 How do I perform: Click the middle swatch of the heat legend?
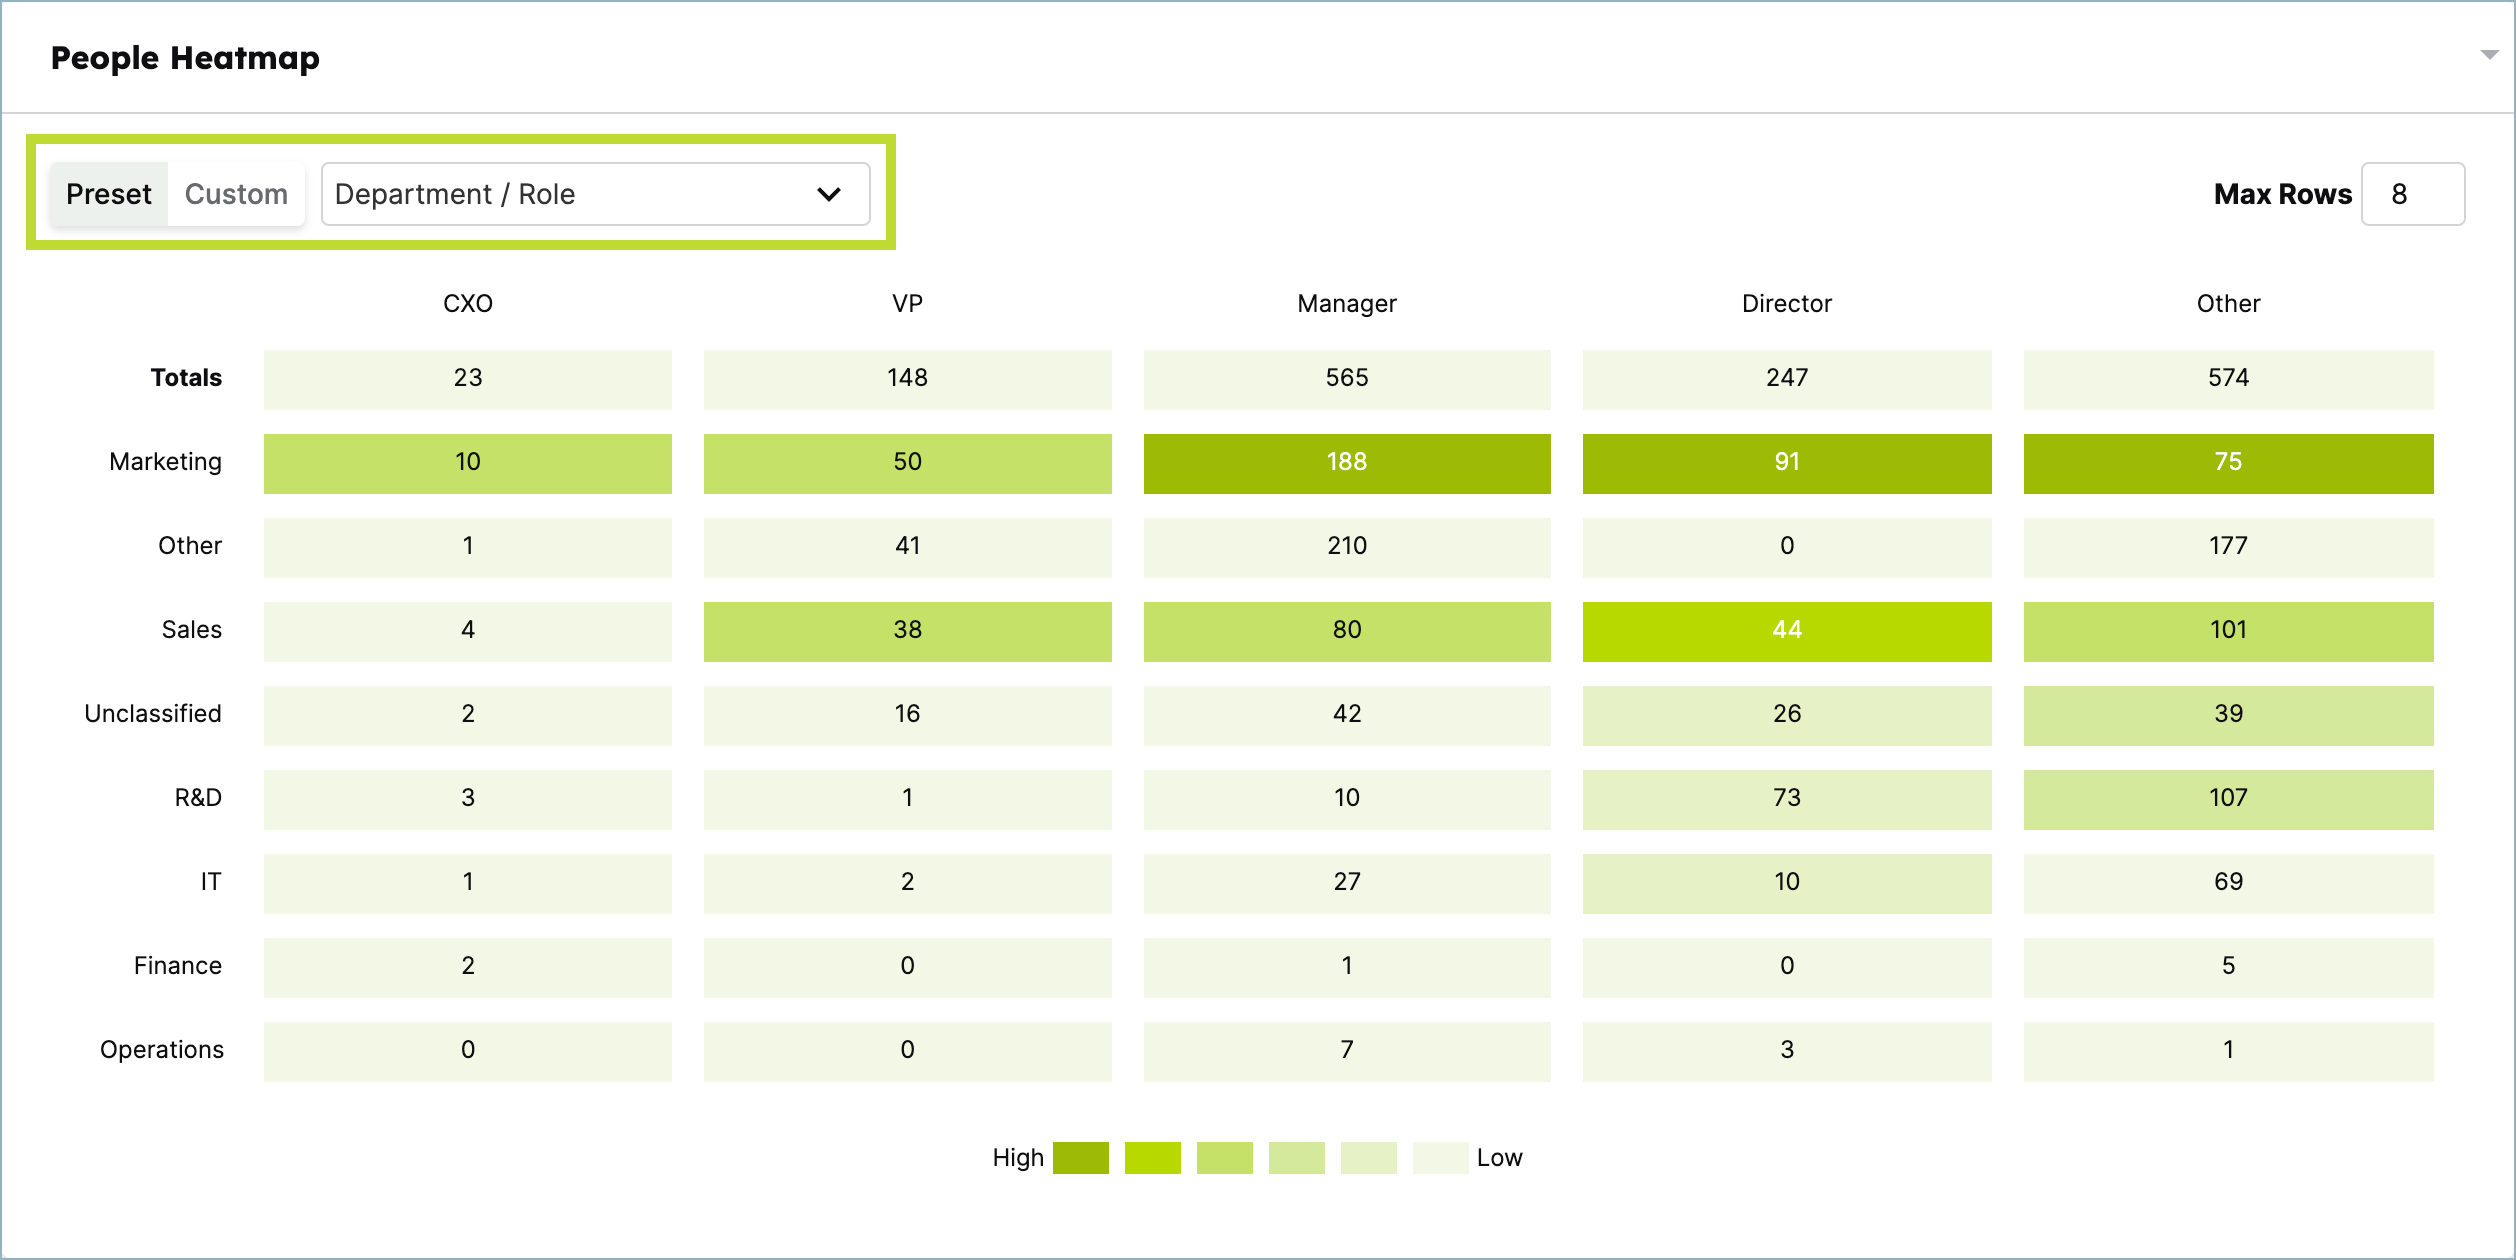(1297, 1157)
